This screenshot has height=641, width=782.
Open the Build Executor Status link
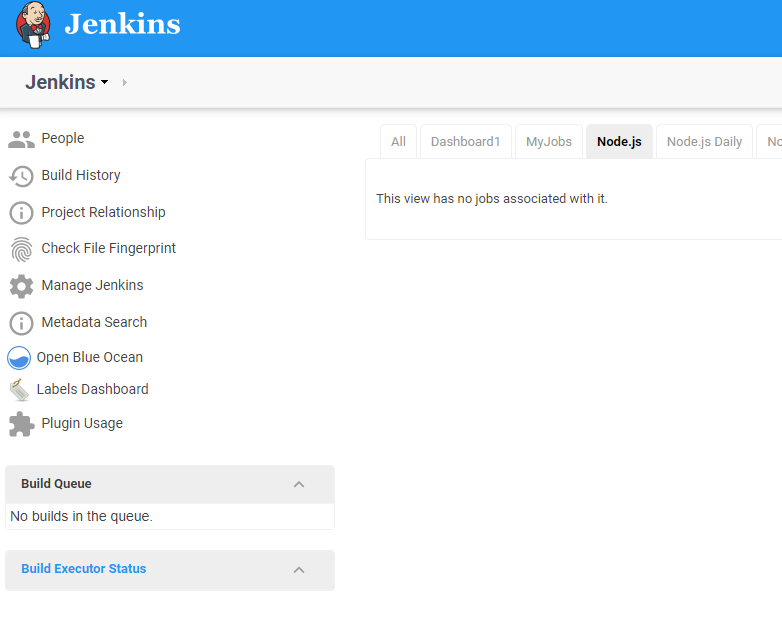coord(83,569)
